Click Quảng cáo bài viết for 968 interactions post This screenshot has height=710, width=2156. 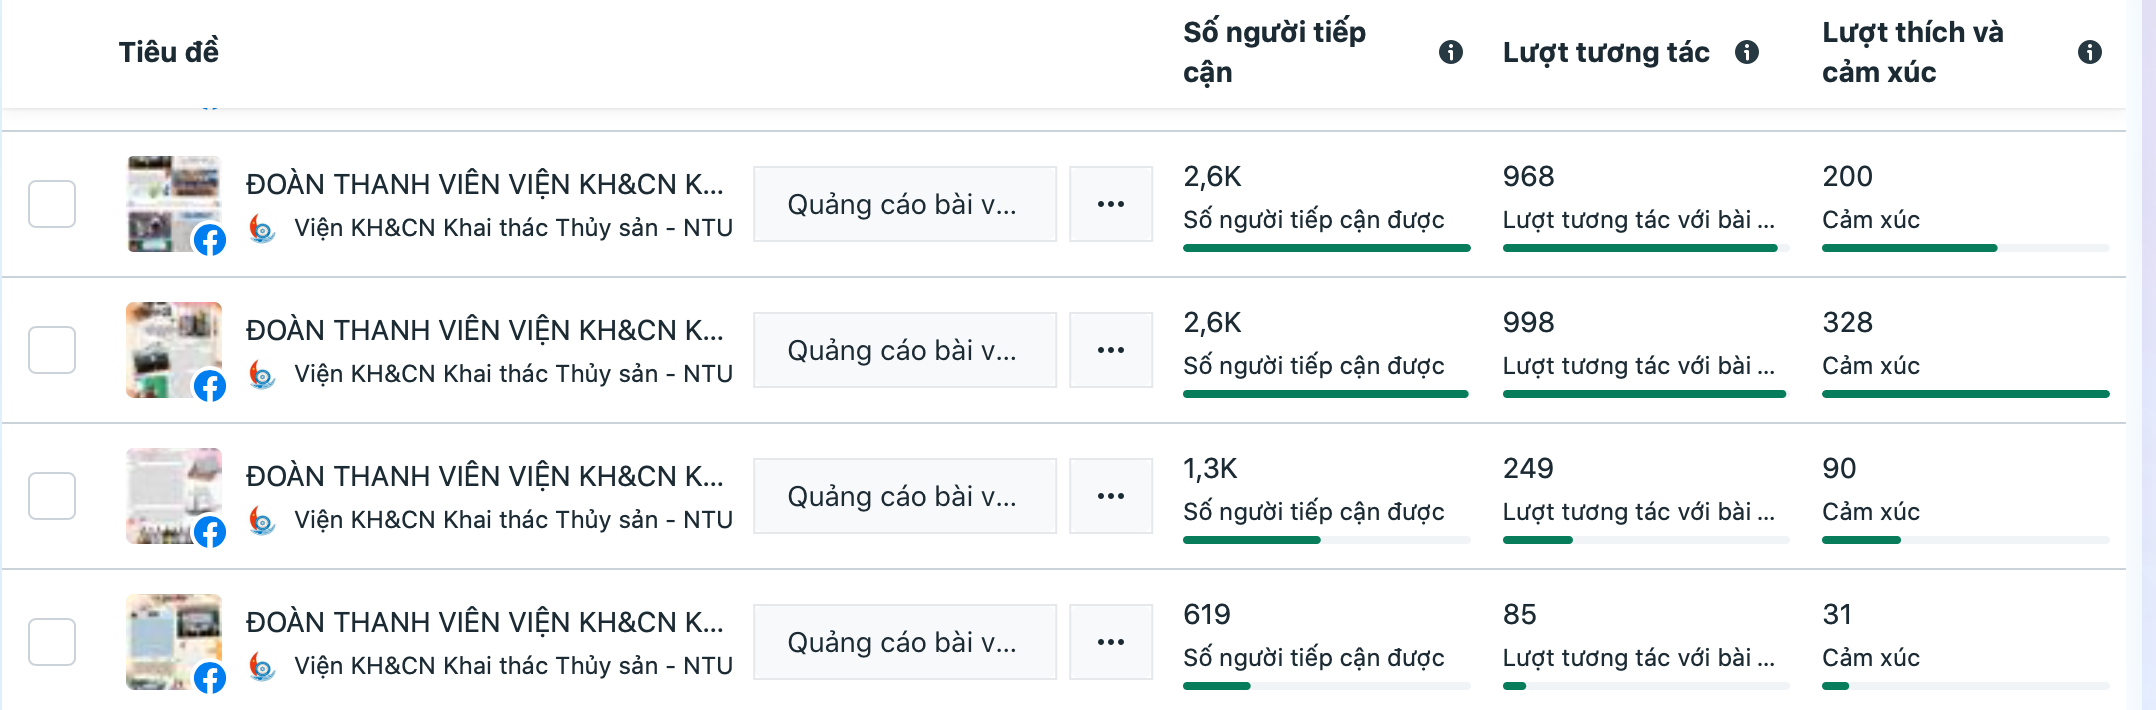coord(903,204)
